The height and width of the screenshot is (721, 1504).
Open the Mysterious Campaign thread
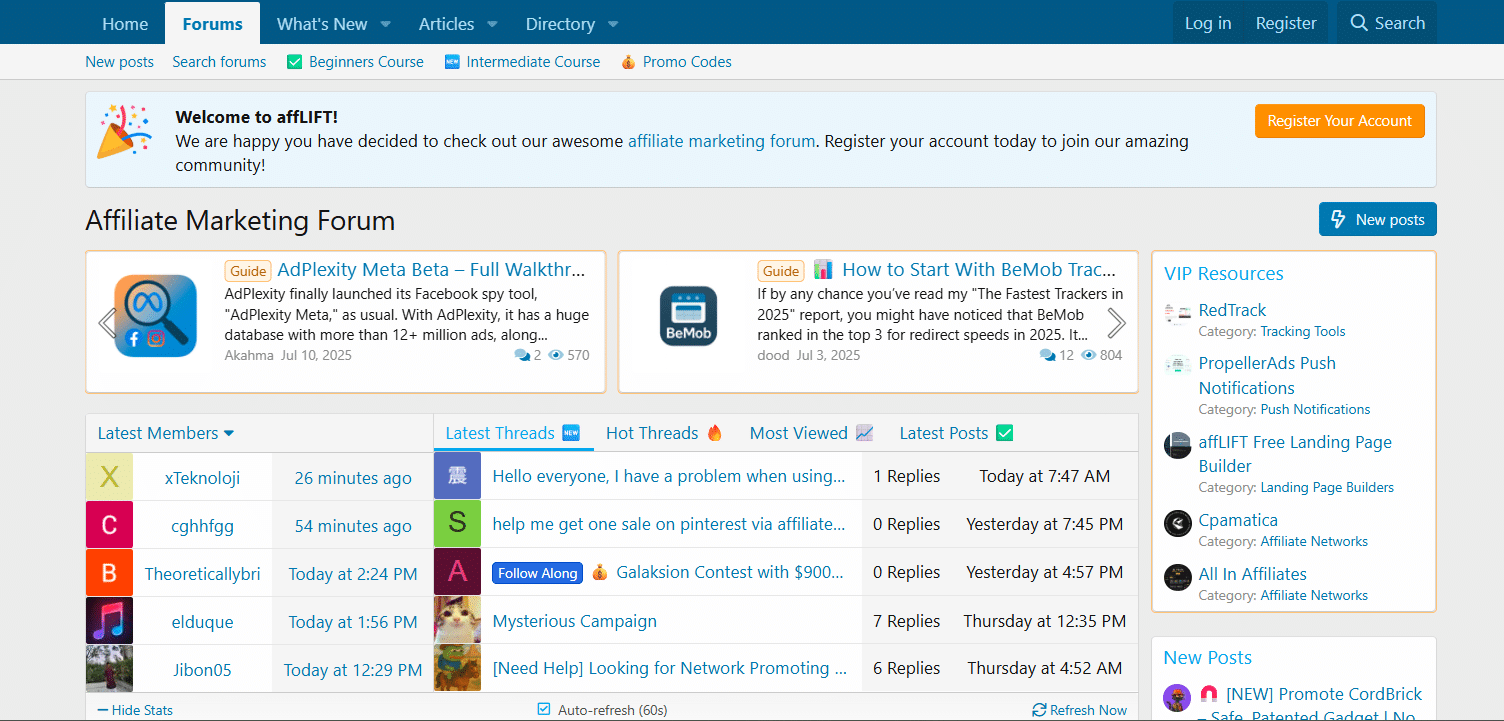point(575,621)
